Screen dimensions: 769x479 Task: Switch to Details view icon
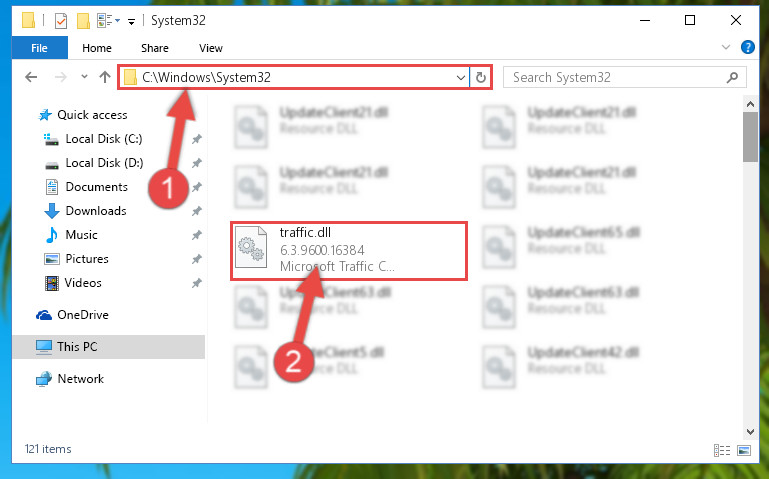[721, 450]
